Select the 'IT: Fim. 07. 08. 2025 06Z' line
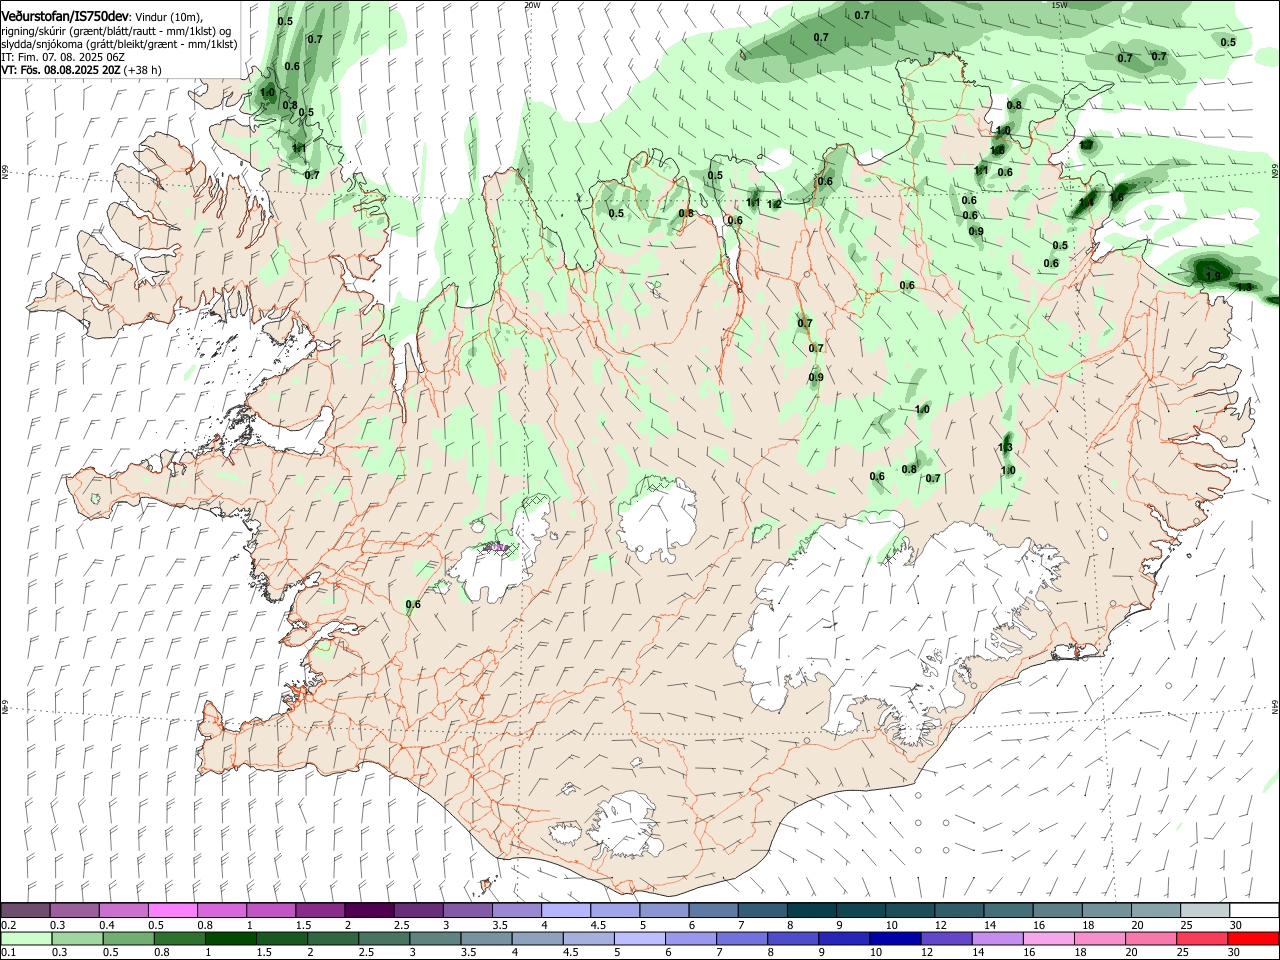The height and width of the screenshot is (960, 1280). [x=62, y=58]
